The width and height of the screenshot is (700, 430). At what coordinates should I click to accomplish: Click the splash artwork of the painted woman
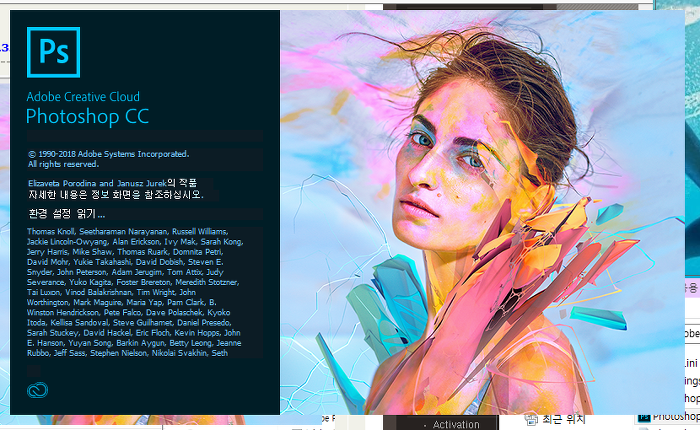483,213
